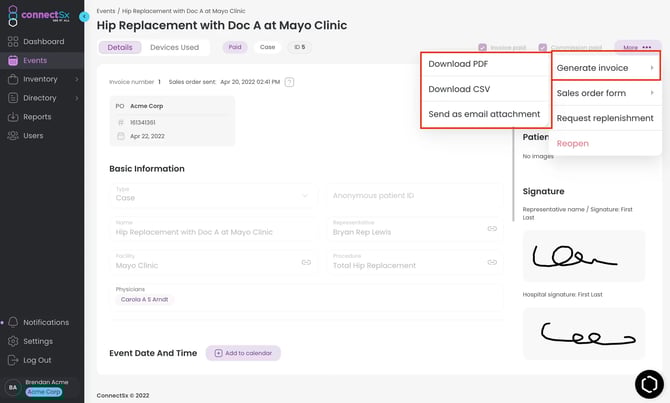Click the PO Acme Corp text
Screen dimensions: 670x403
[139, 106]
